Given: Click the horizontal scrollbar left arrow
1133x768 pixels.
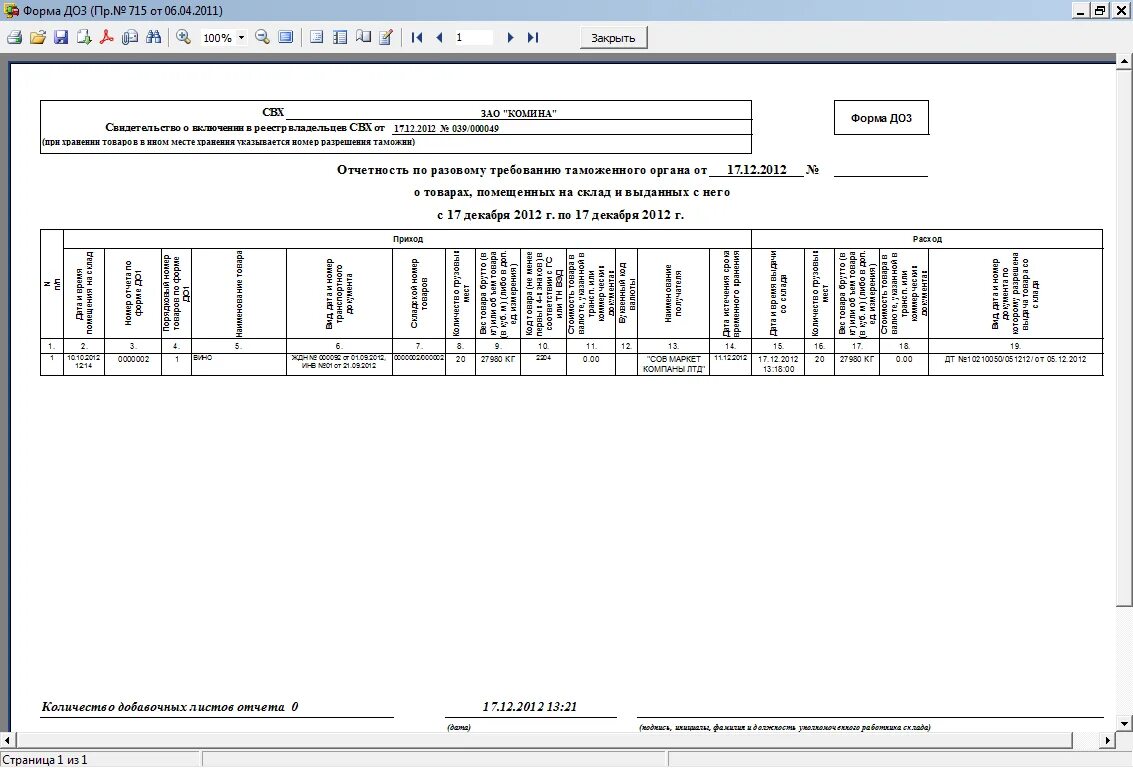Looking at the screenshot, I should (7, 741).
